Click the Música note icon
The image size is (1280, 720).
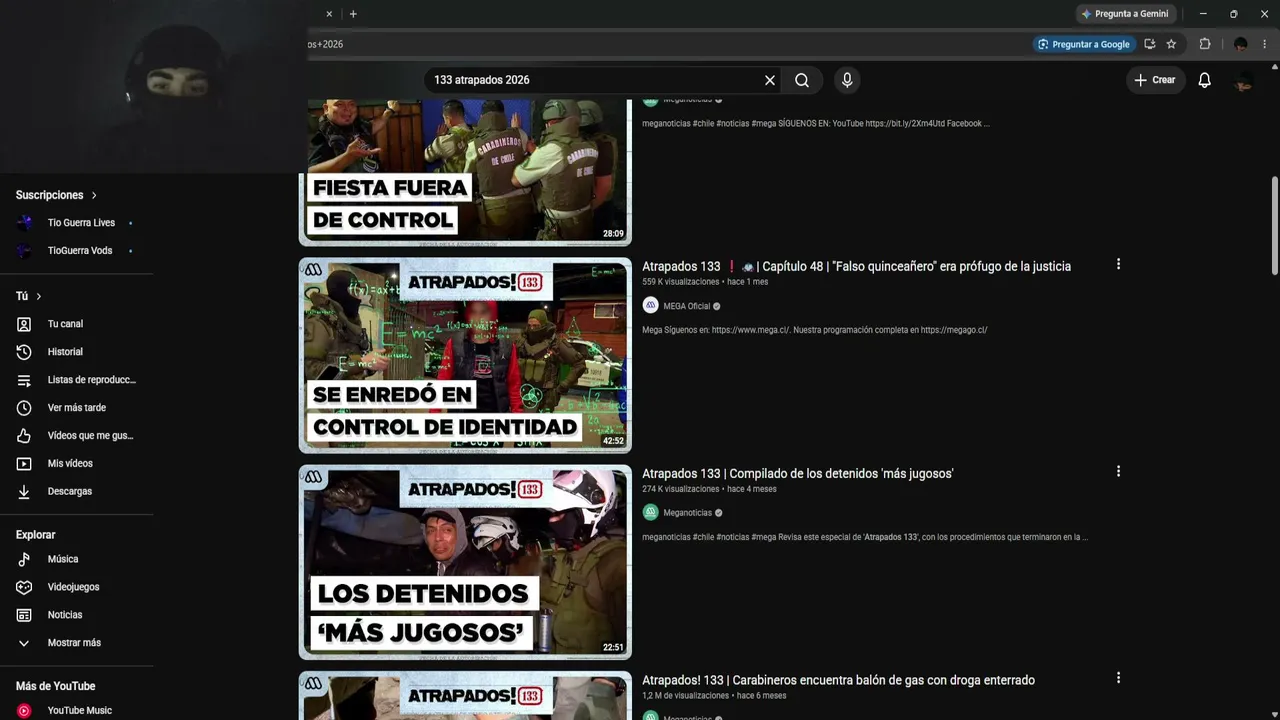point(24,559)
